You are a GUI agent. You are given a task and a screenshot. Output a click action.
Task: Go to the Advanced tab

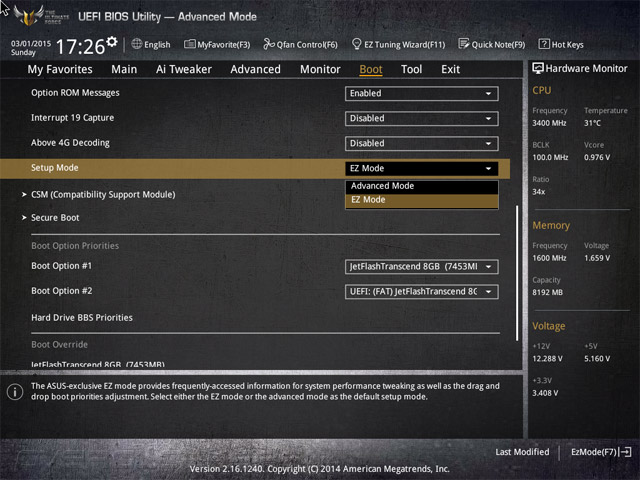(x=256, y=69)
